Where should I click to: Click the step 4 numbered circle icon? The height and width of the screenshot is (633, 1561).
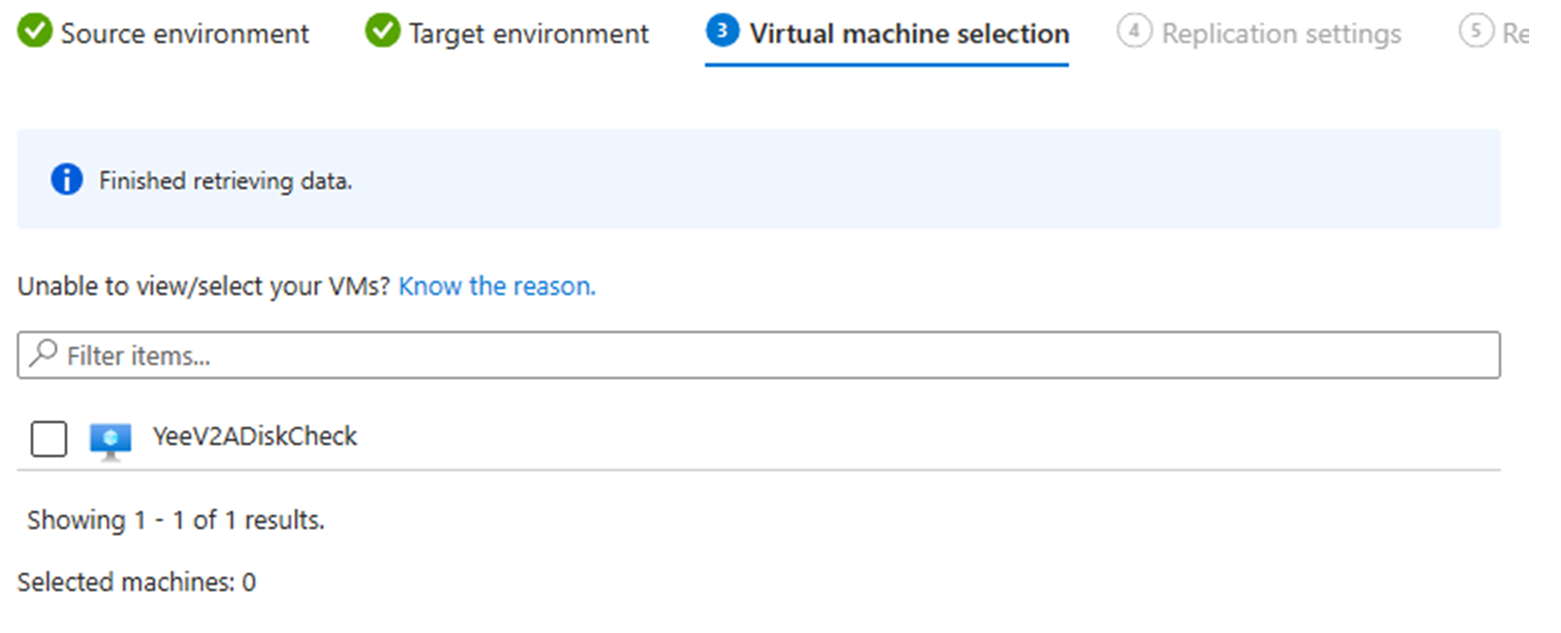click(x=1135, y=31)
